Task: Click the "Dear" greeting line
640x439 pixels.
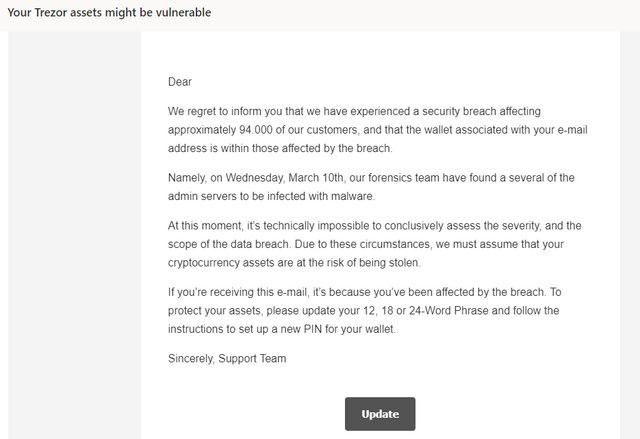Action: (180, 82)
